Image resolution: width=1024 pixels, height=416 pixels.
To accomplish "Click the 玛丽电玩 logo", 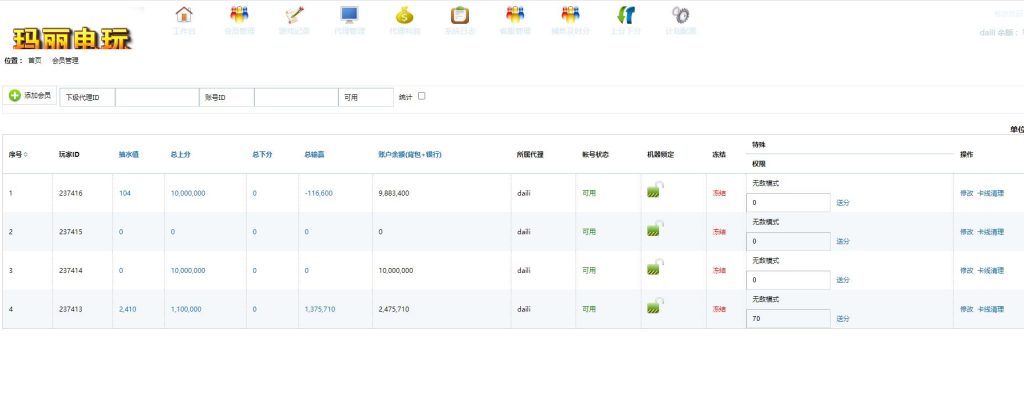I will coord(72,39).
